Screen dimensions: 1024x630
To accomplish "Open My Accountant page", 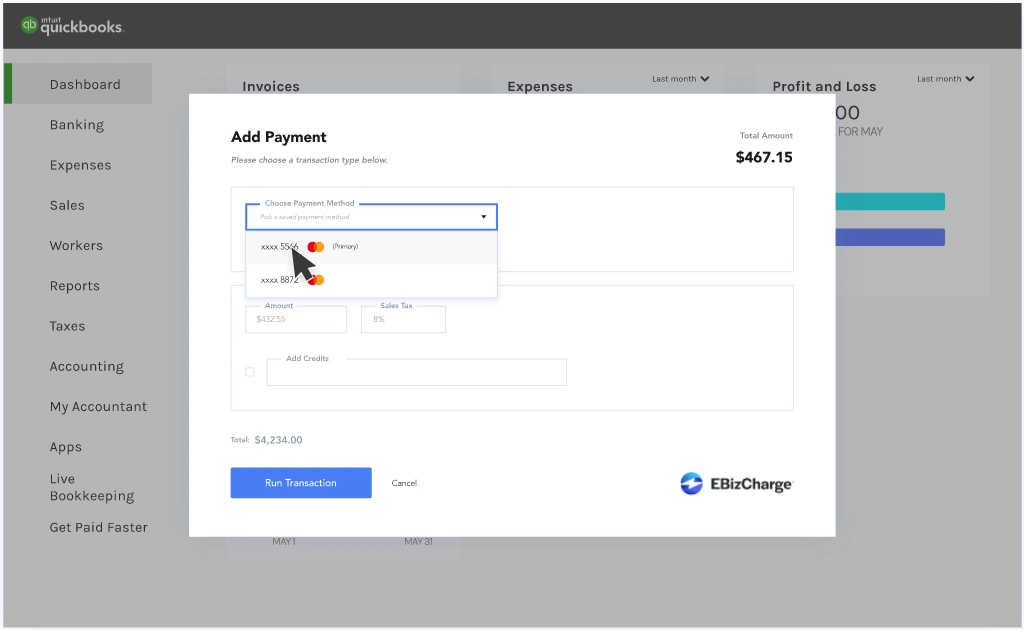I will (x=98, y=407).
